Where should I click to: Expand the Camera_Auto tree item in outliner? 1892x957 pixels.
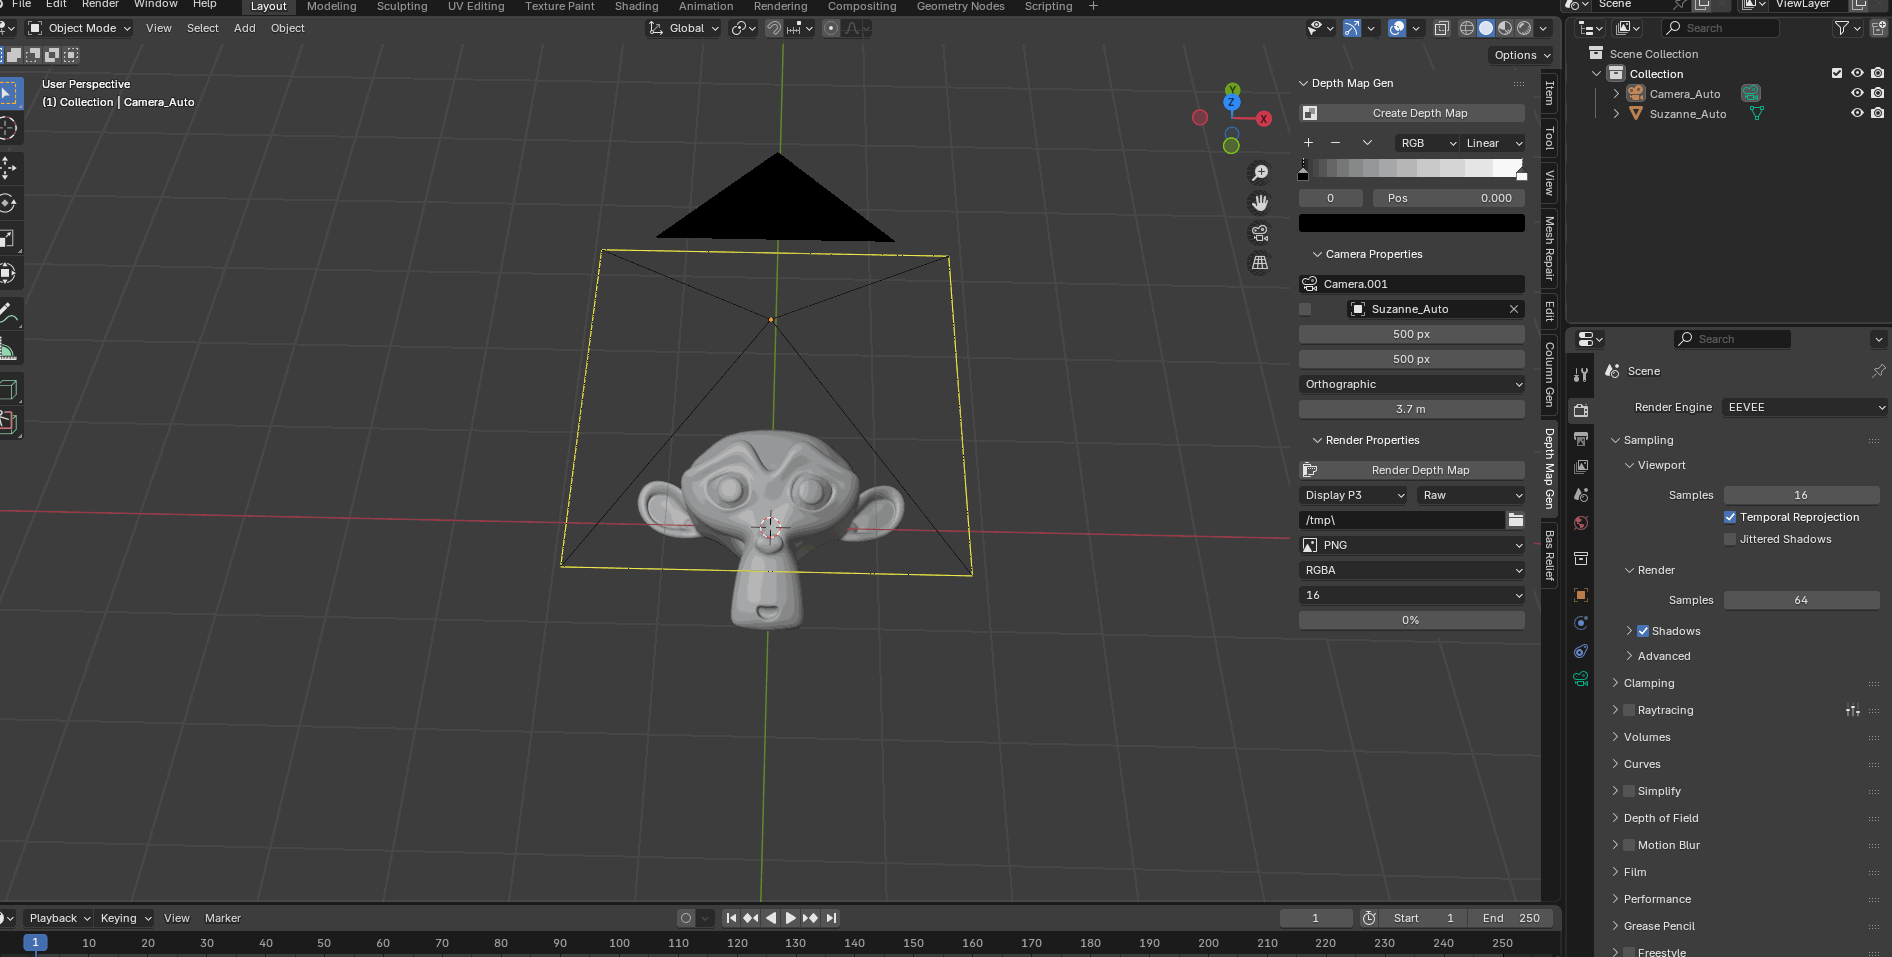[1616, 93]
